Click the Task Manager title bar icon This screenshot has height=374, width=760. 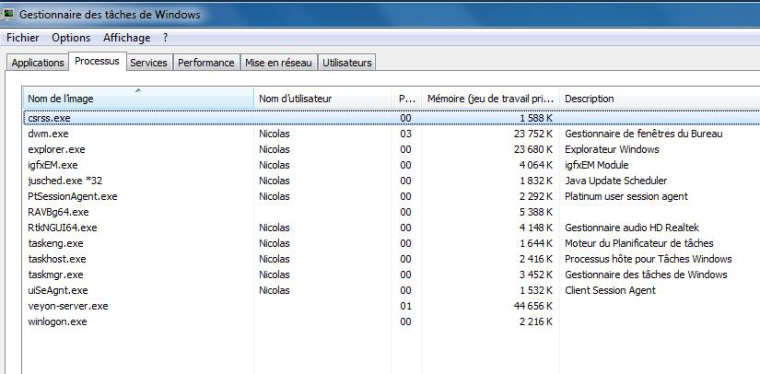8,14
